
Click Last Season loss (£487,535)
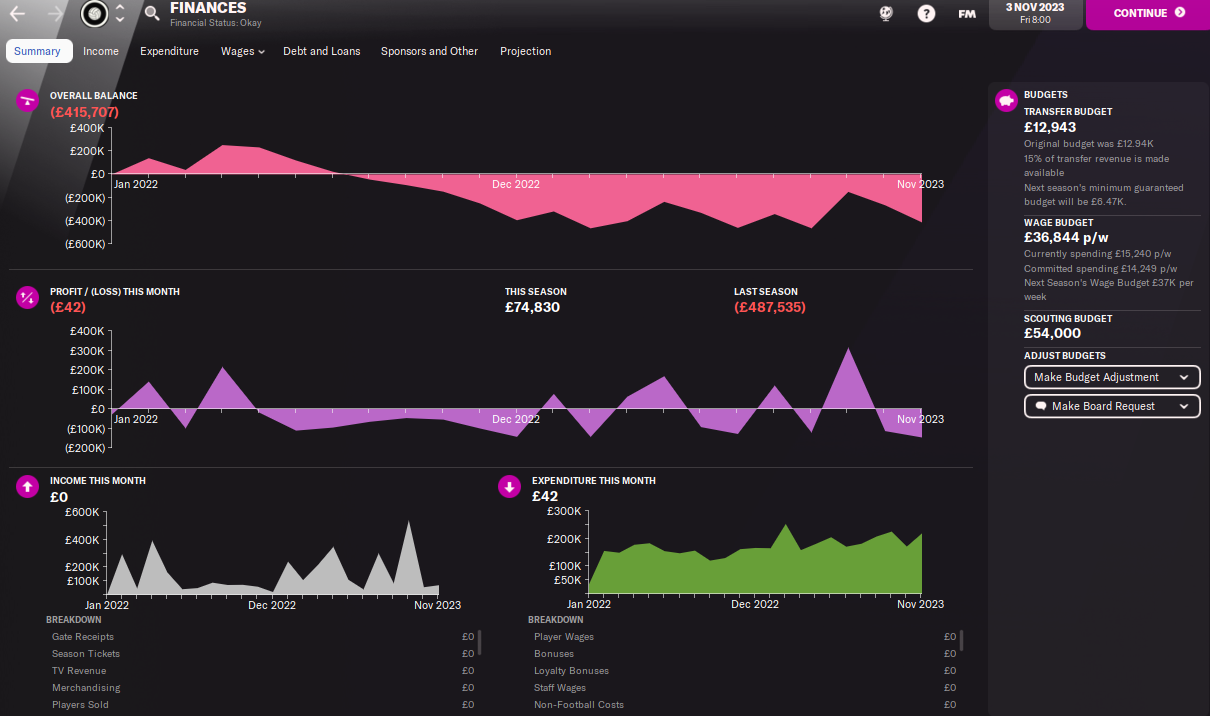click(769, 307)
